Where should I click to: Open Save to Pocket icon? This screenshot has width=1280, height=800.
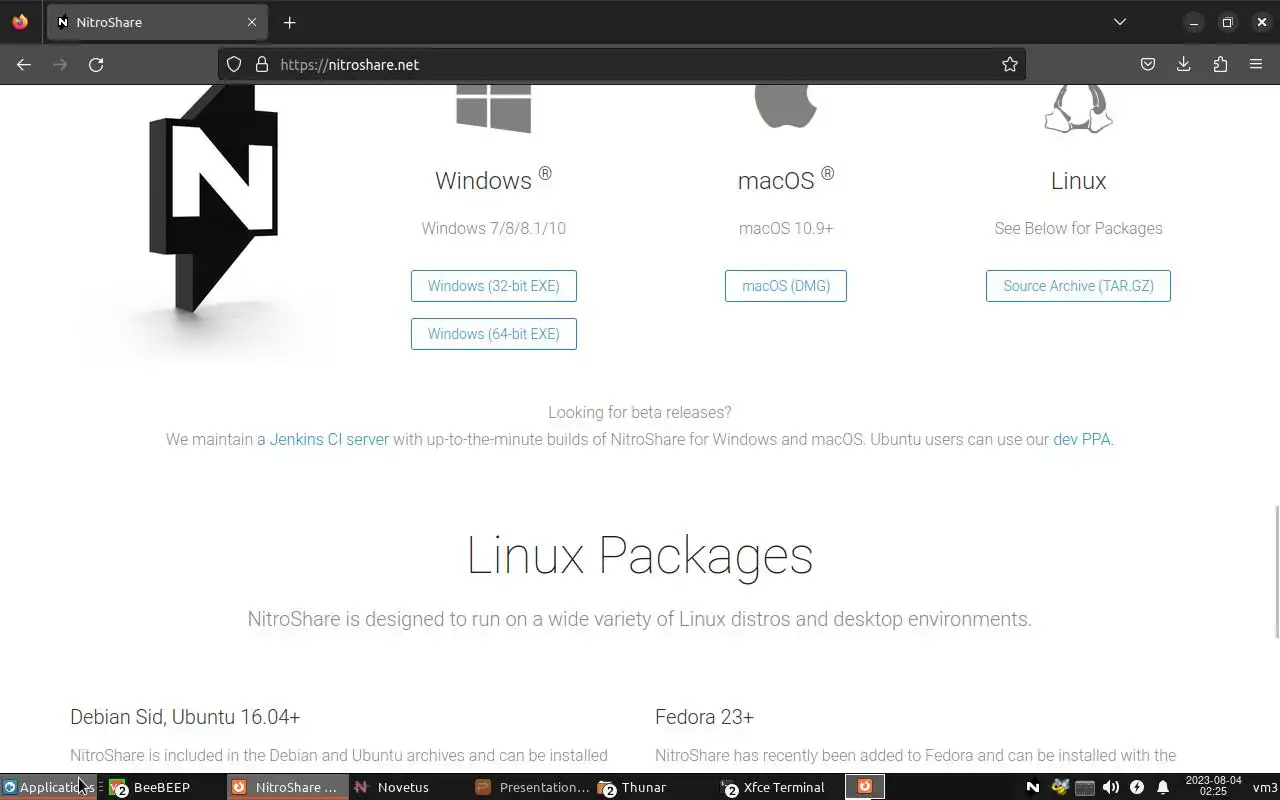(x=1148, y=64)
